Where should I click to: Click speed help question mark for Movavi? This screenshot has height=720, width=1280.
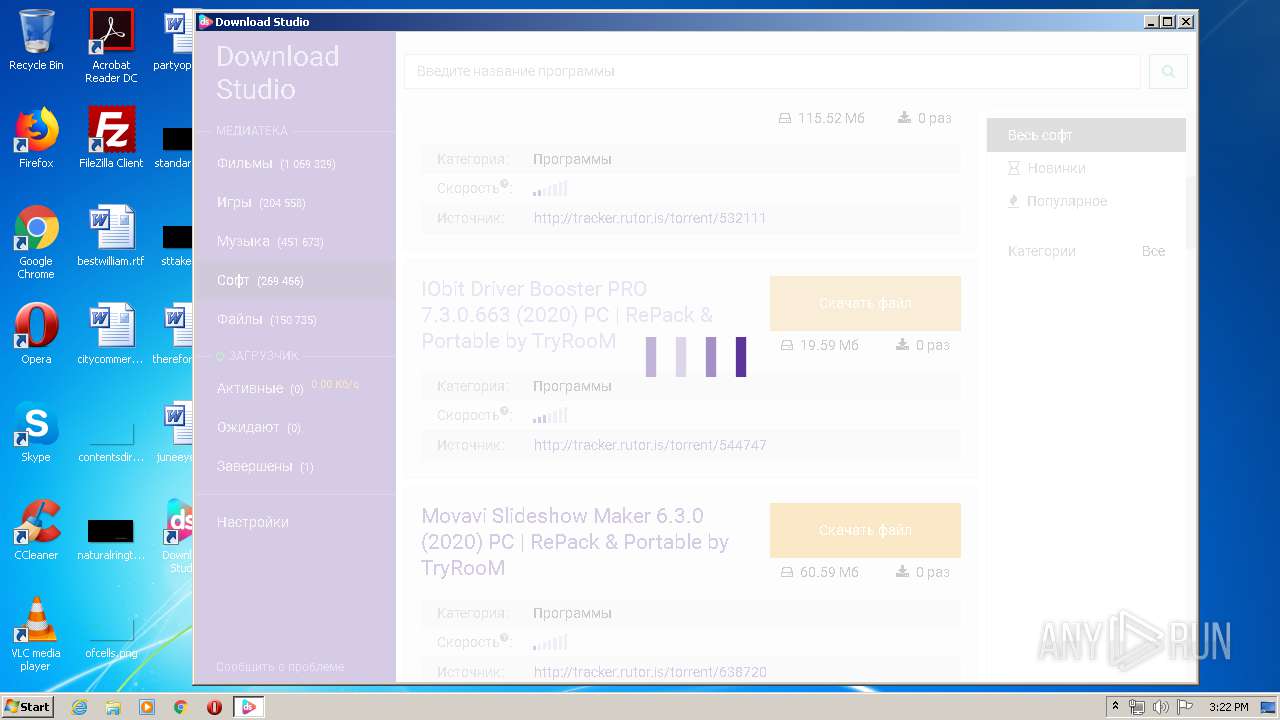[505, 638]
